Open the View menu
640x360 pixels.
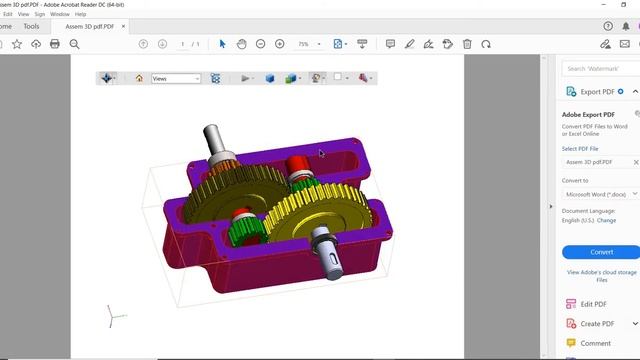[x=23, y=14]
